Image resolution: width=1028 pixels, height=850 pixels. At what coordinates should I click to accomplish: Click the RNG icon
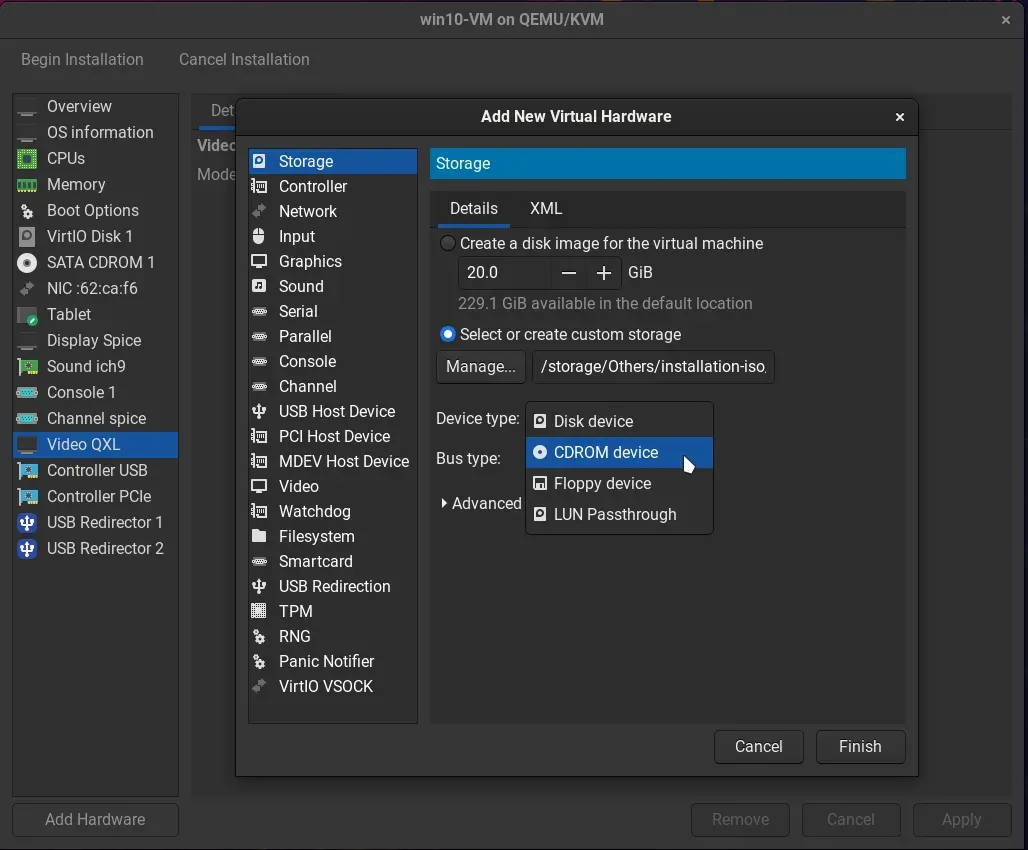tap(260, 636)
